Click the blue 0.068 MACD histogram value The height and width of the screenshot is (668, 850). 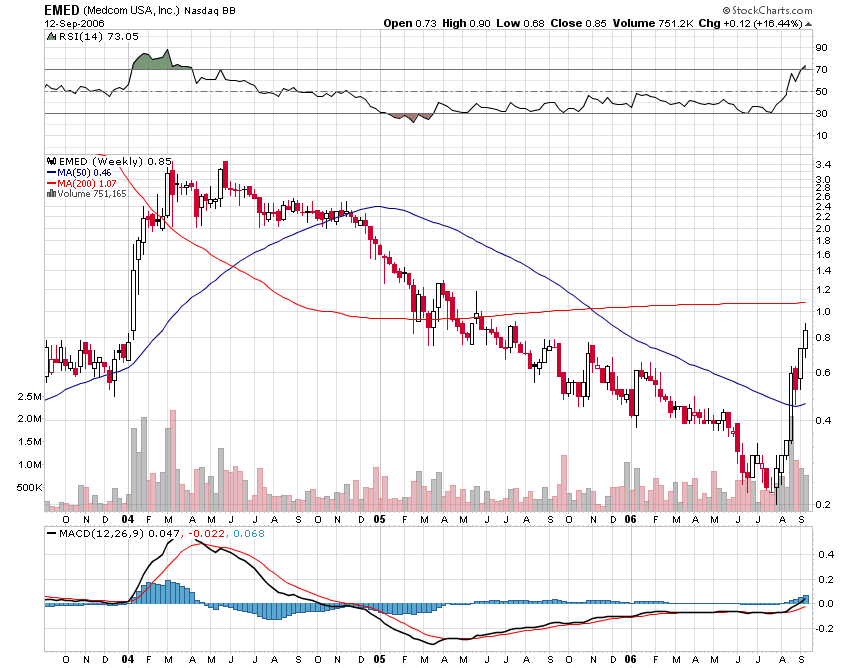tap(249, 534)
